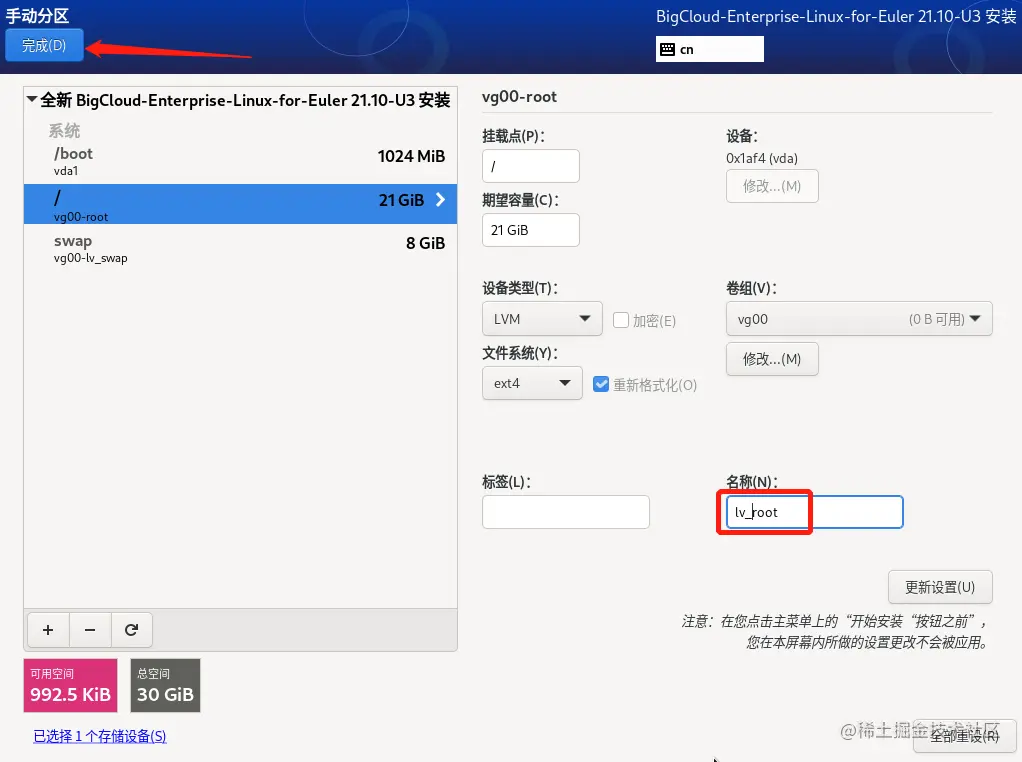This screenshot has height=762, width=1022.
Task: Open the device type LVM dropdown
Action: pos(542,319)
